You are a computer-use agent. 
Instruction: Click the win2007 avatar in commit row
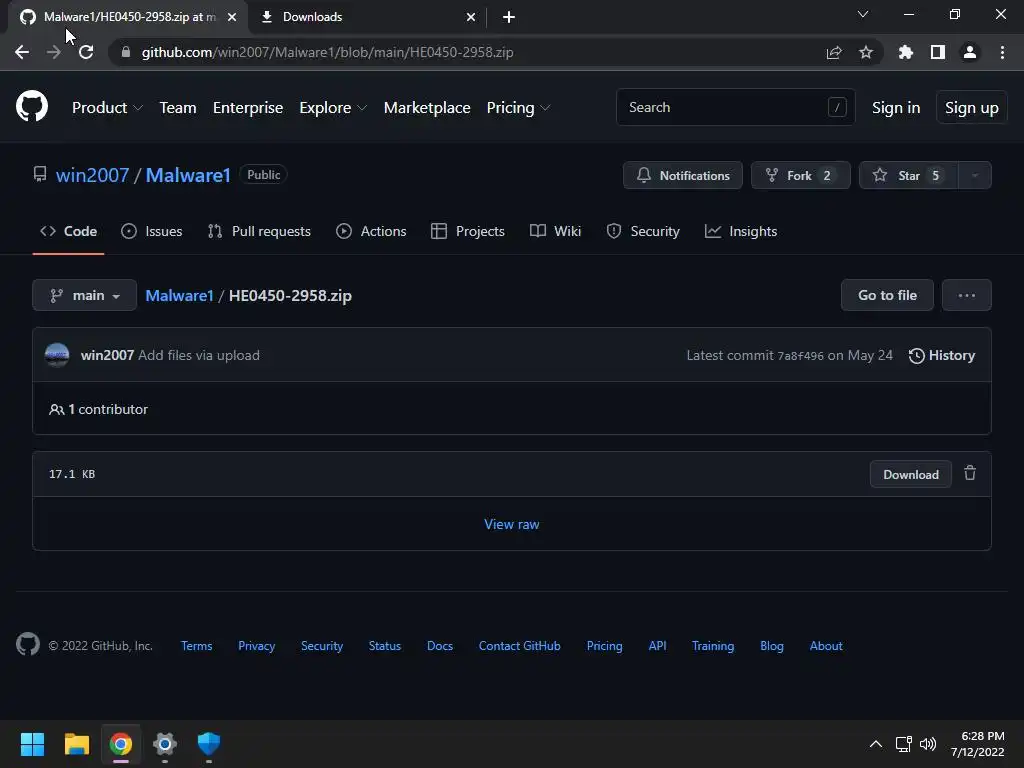(x=57, y=355)
